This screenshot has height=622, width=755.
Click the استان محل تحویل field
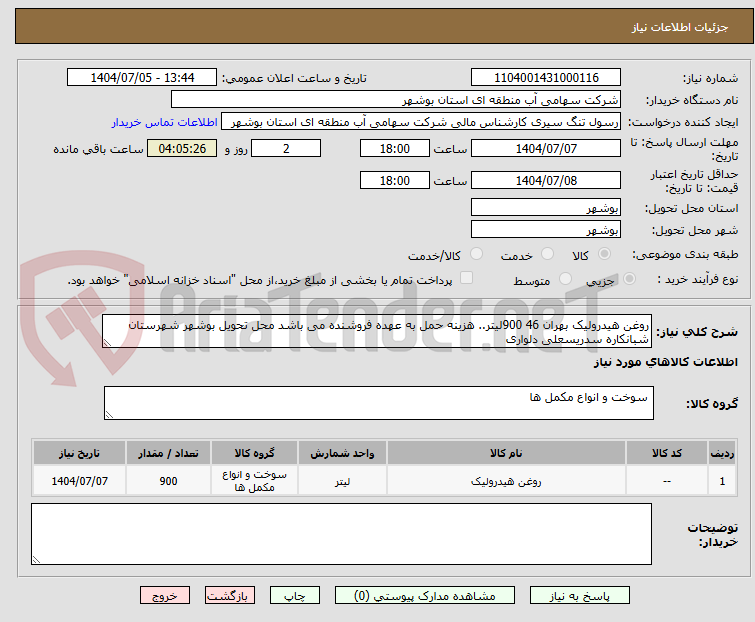[546, 207]
